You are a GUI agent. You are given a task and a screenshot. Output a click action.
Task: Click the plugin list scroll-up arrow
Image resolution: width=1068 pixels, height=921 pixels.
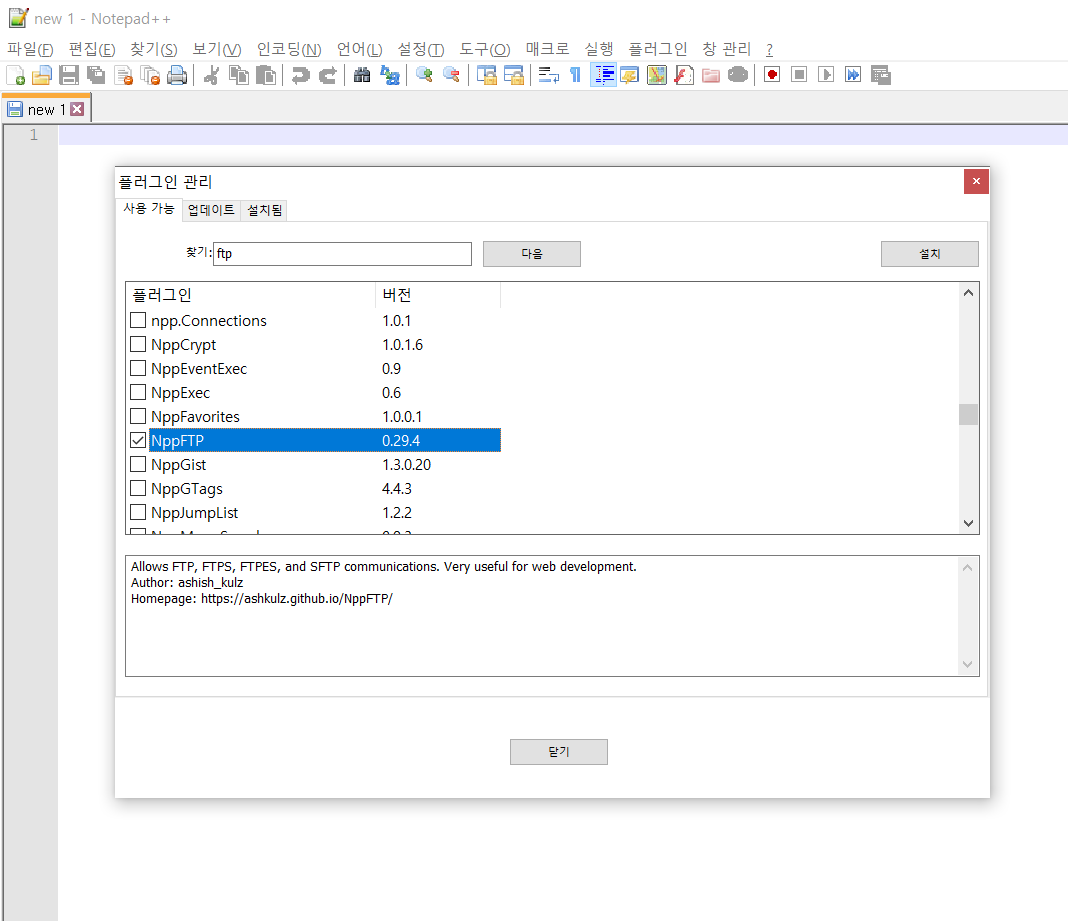pyautogui.click(x=968, y=293)
